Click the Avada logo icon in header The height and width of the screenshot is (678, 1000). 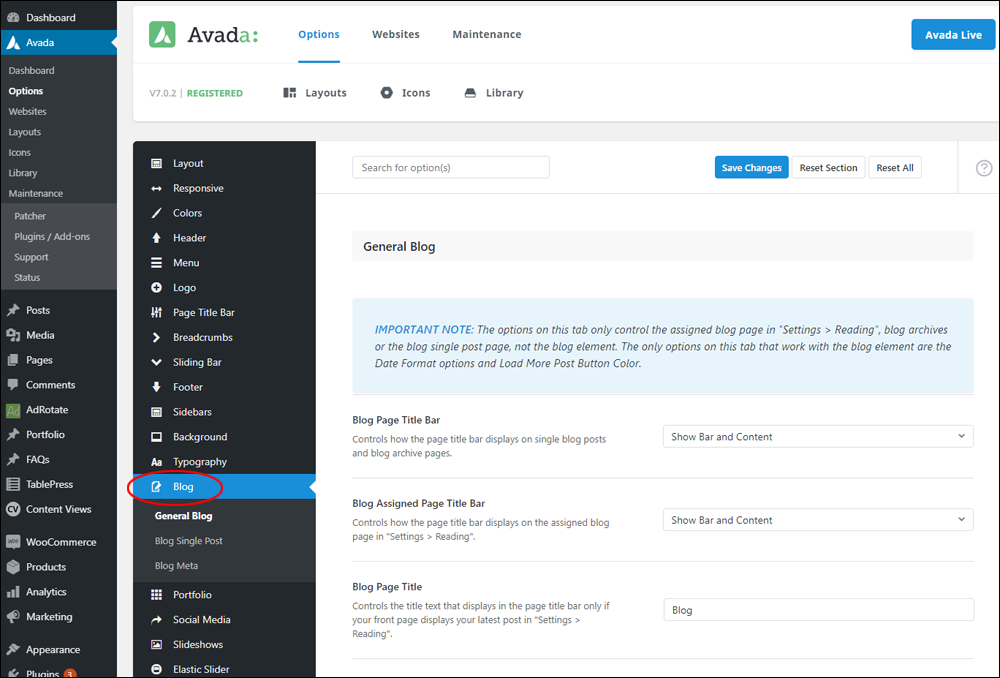(x=162, y=34)
